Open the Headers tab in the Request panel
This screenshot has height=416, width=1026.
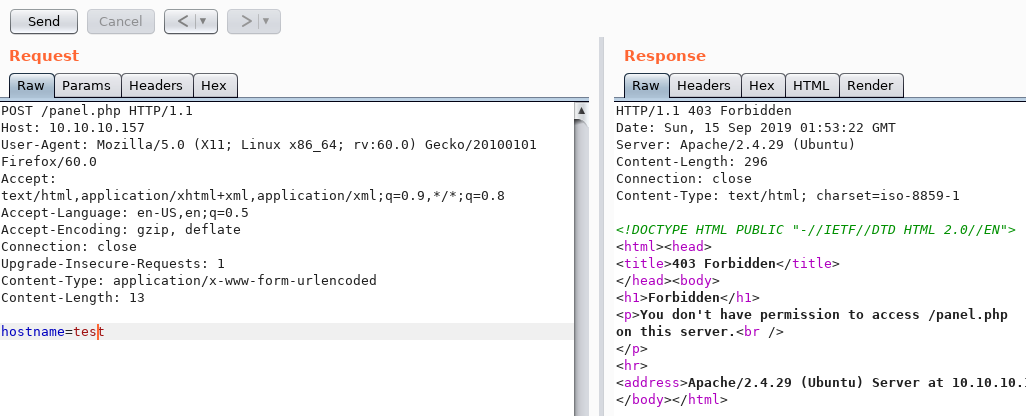click(156, 86)
